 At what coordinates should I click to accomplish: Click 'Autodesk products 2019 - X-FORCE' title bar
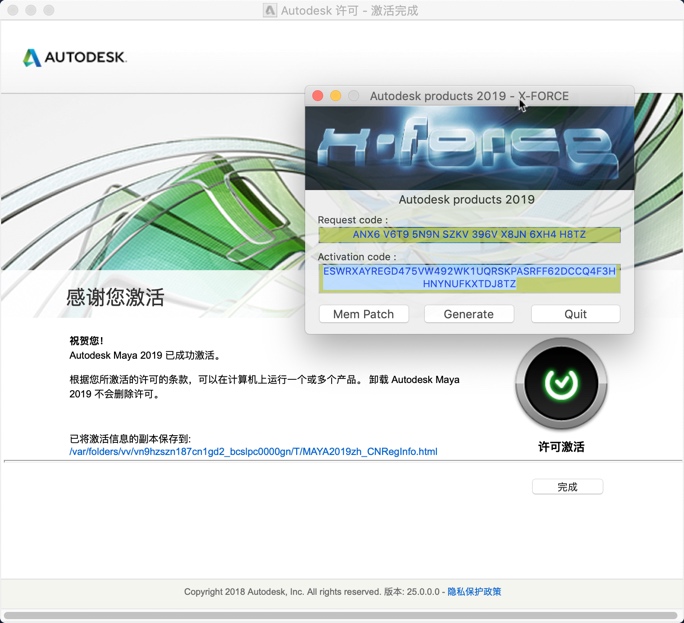[x=469, y=96]
